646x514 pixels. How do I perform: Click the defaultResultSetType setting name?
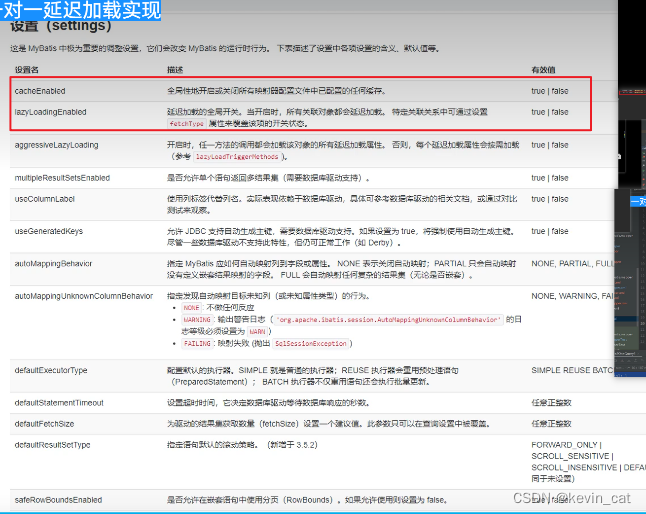52,445
